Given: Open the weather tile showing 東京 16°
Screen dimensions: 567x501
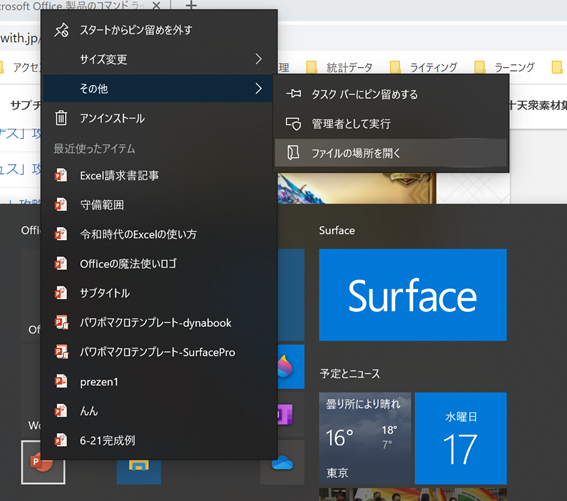Looking at the screenshot, I should coord(365,438).
